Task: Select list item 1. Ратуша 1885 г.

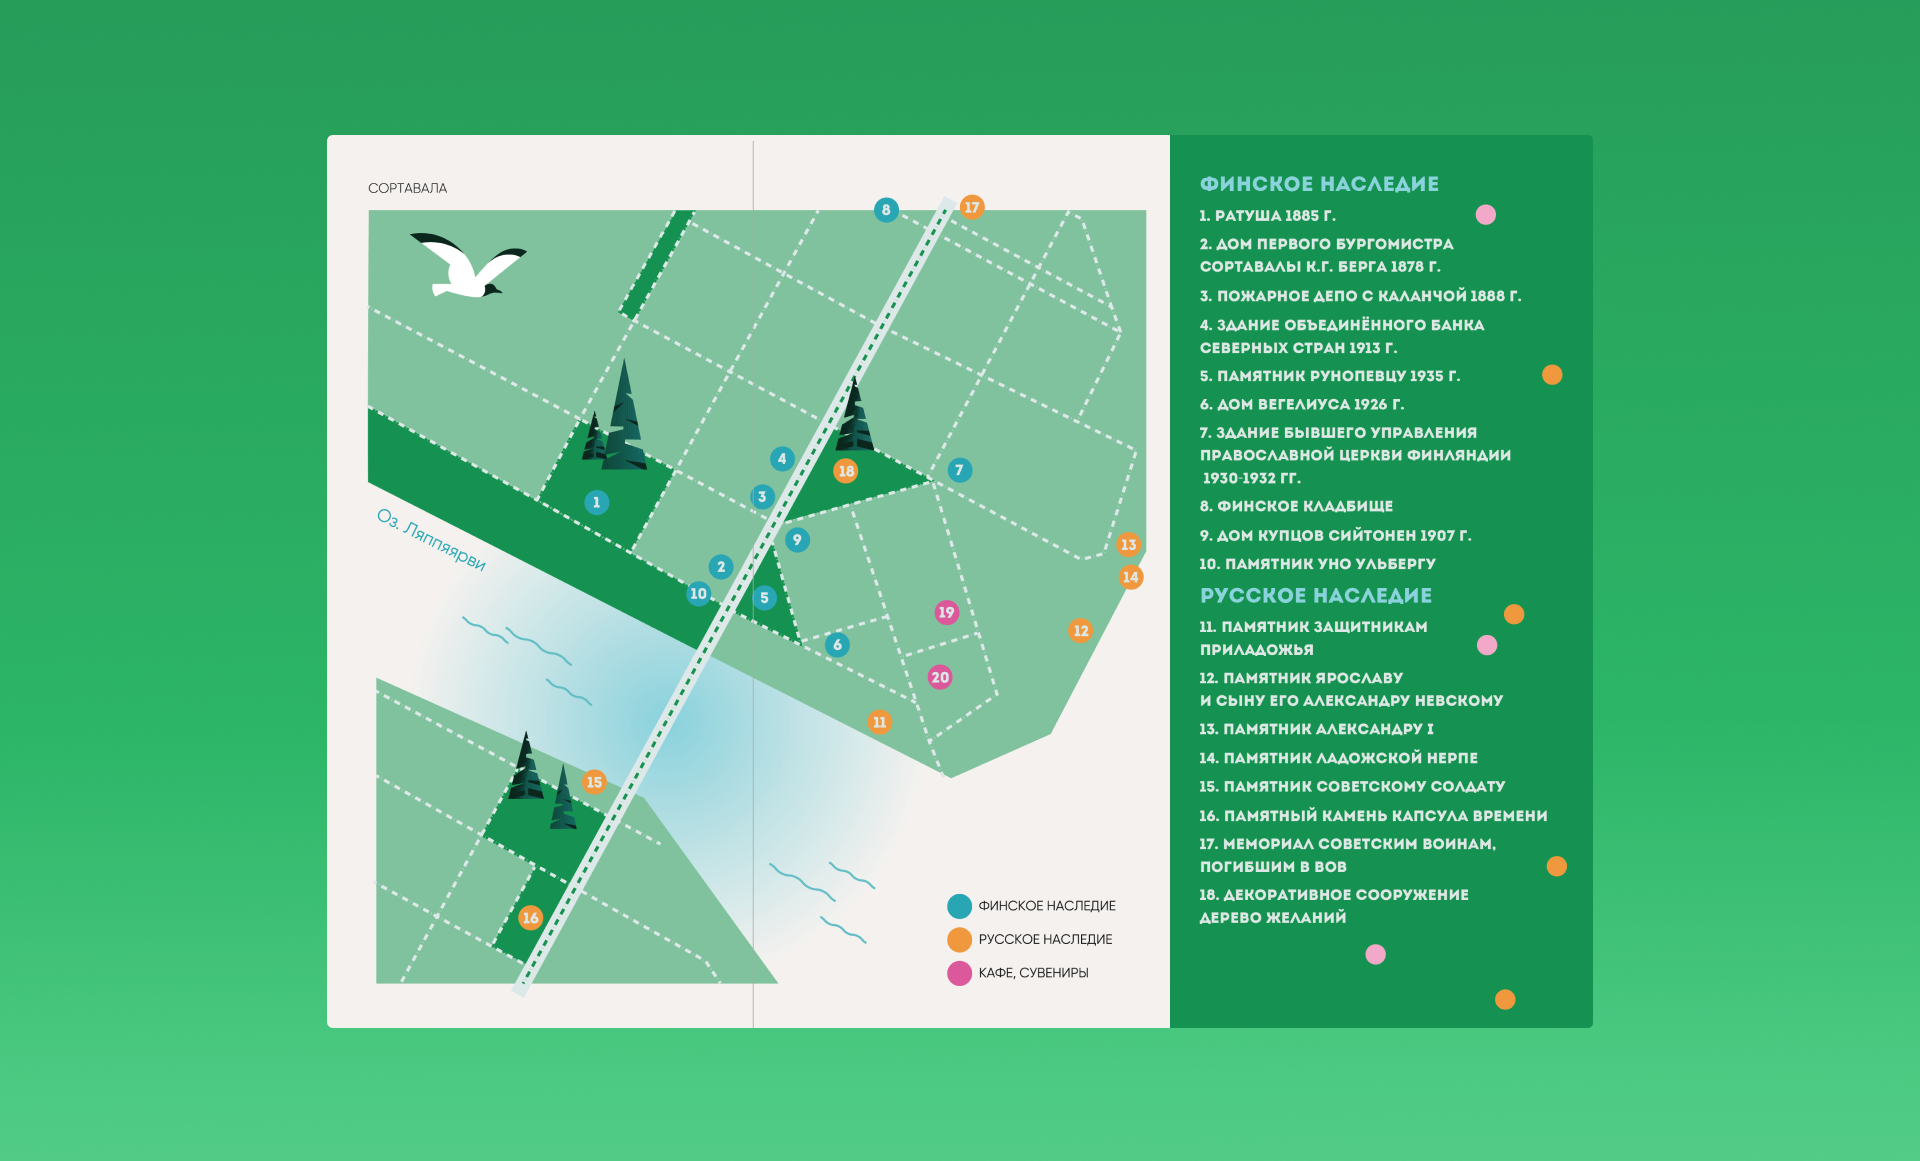Action: pos(1267,216)
